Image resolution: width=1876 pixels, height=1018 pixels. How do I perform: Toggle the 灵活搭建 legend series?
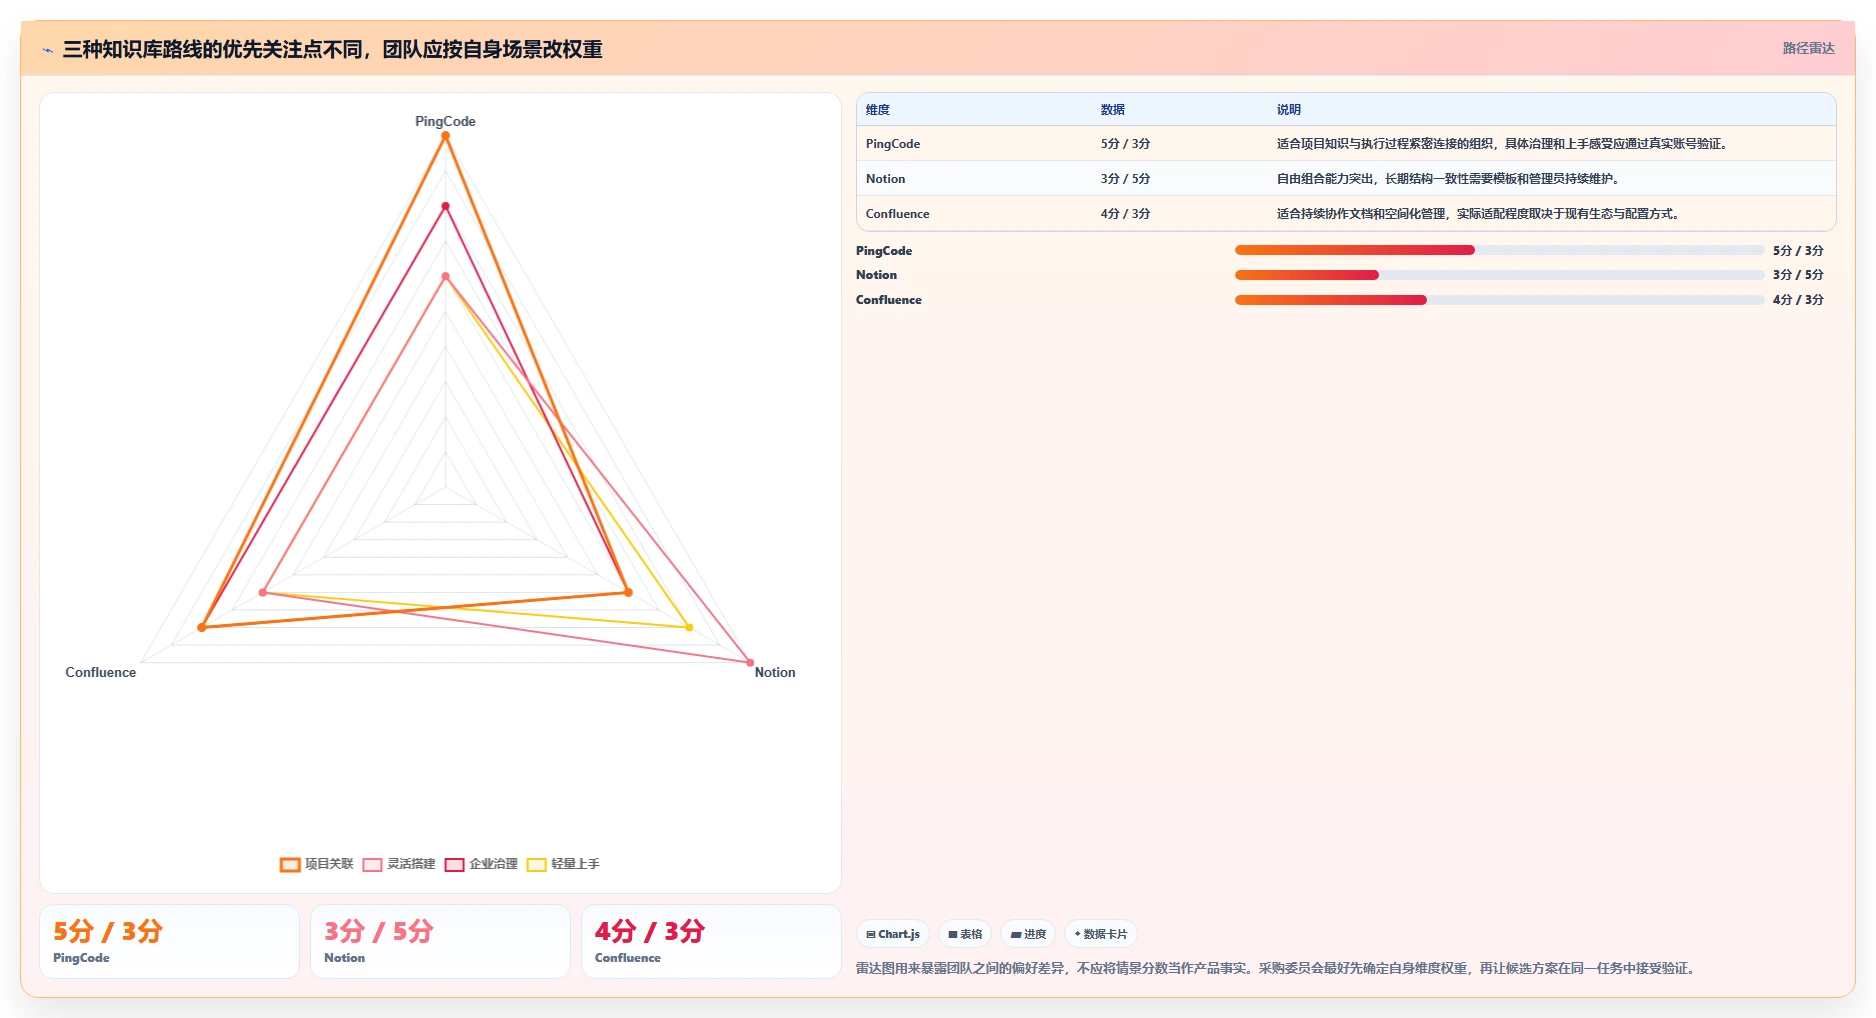coord(399,864)
